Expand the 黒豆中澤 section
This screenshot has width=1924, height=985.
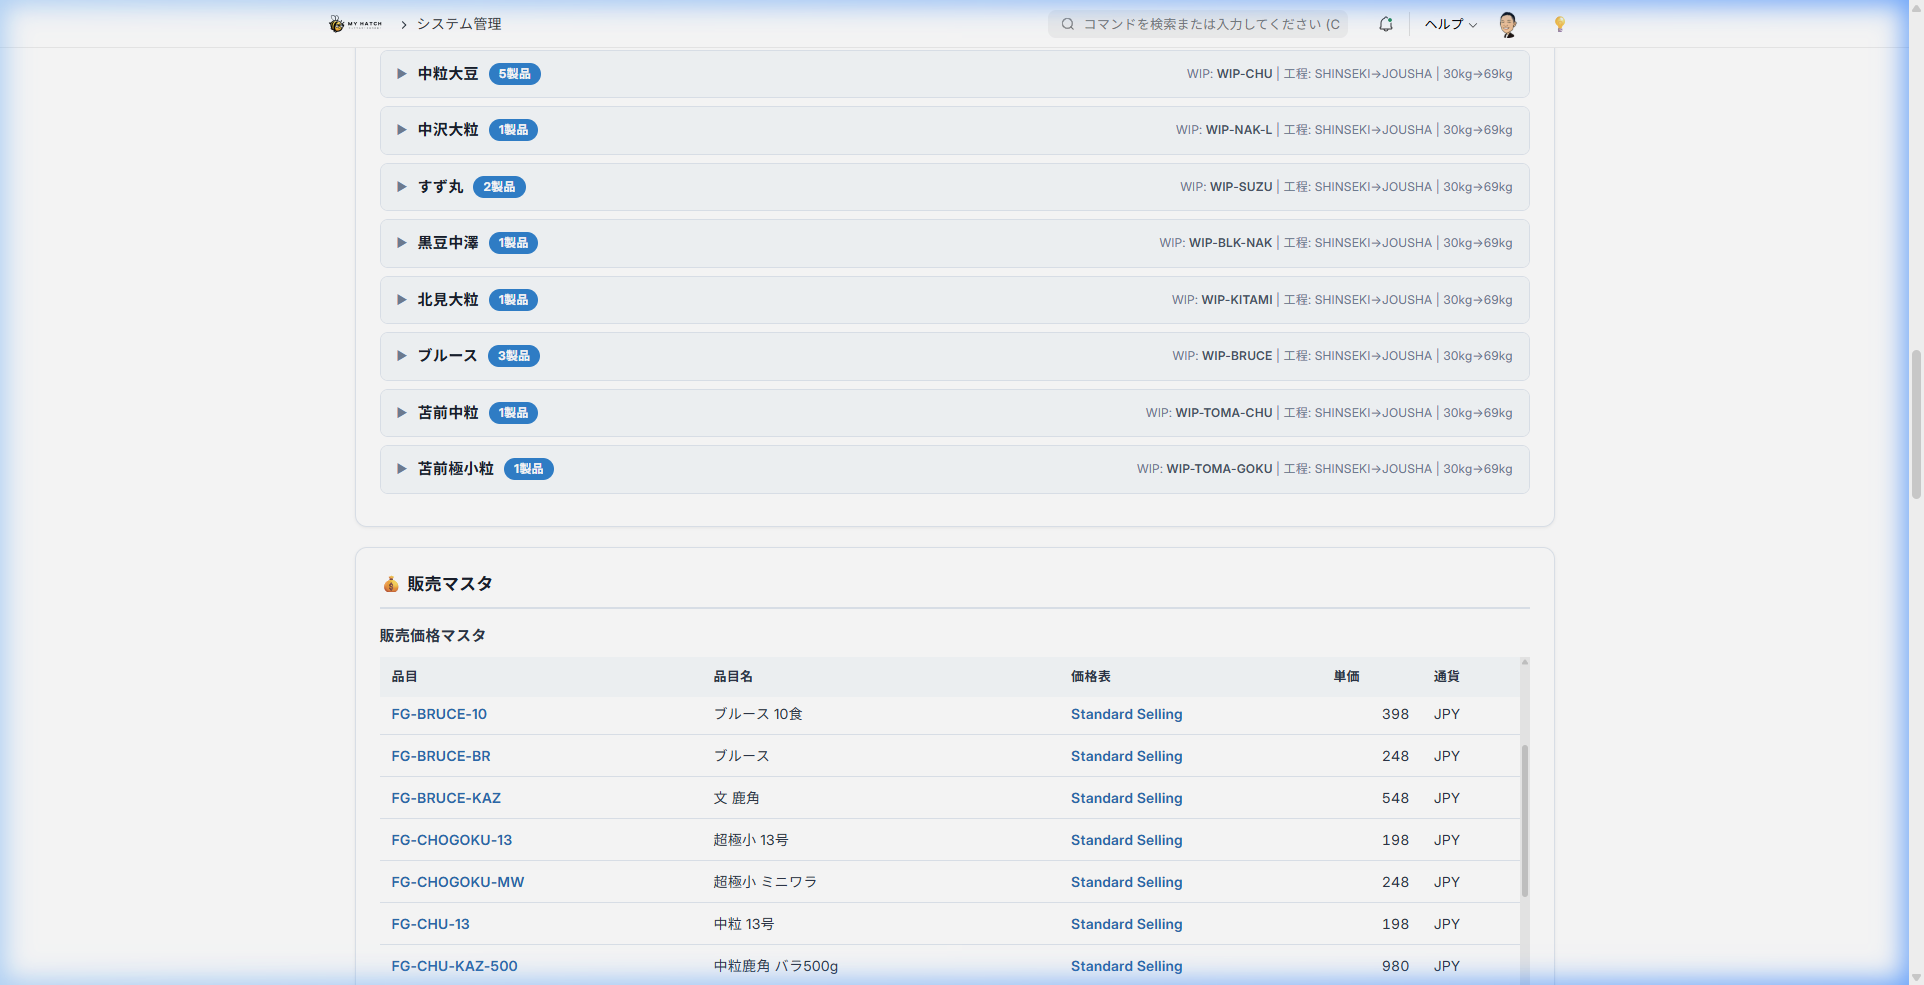(401, 243)
